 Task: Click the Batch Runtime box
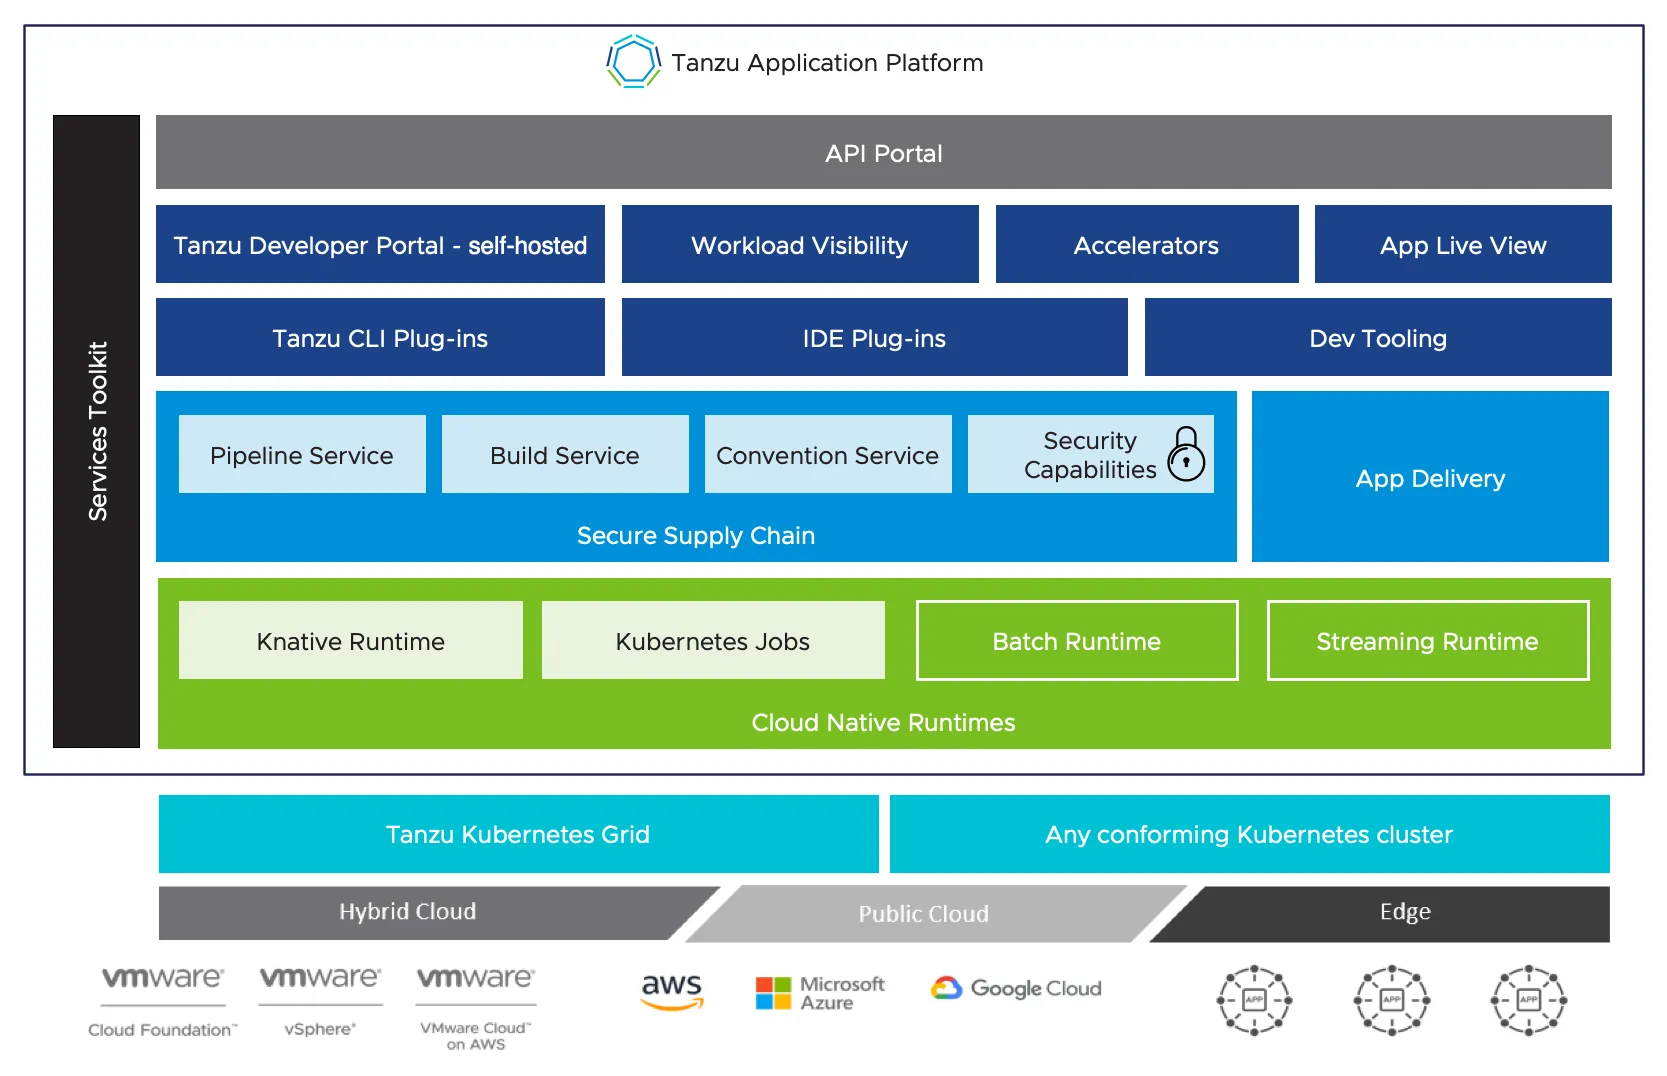1077,640
